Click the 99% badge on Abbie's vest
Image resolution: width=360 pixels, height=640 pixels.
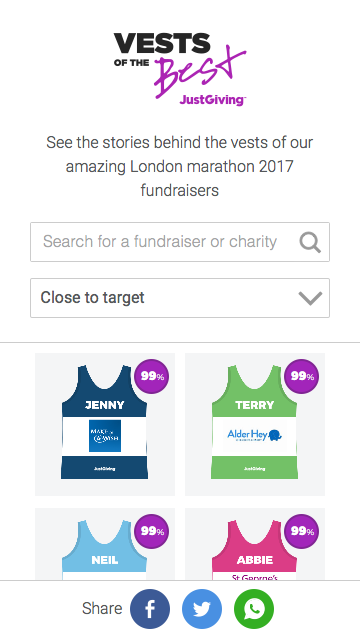pyautogui.click(x=302, y=531)
